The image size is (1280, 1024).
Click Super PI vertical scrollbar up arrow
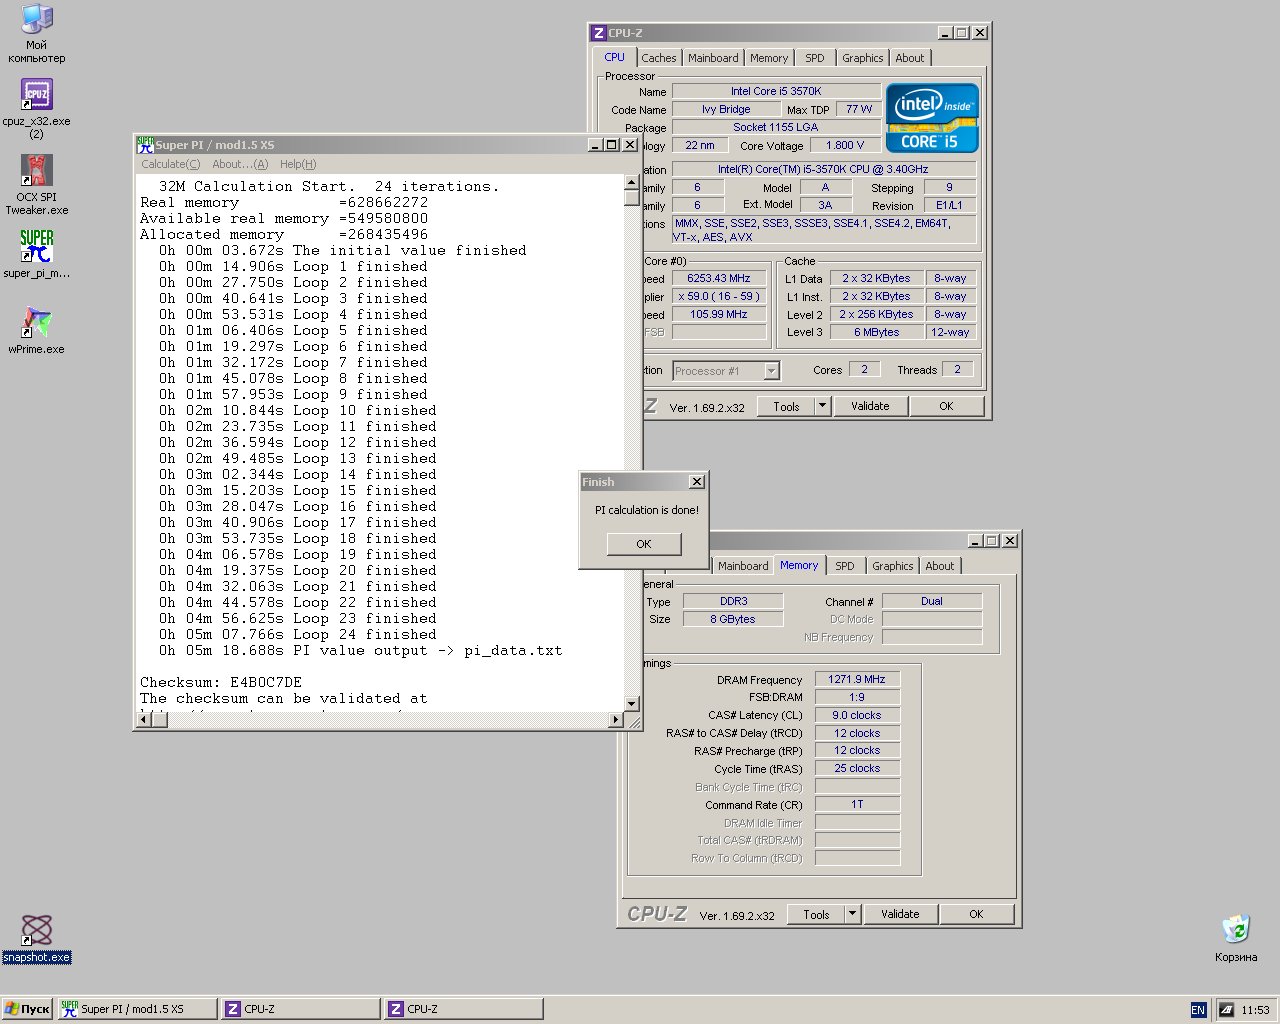(631, 182)
